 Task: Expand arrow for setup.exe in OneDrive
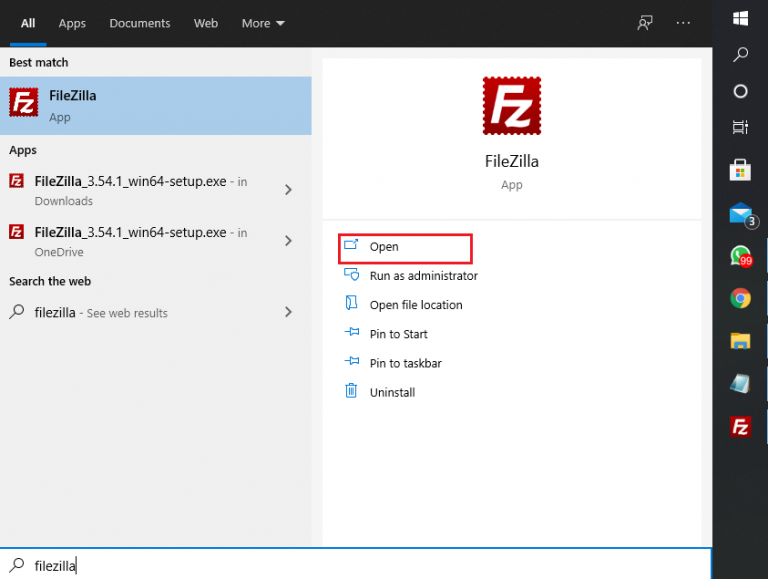click(x=288, y=241)
